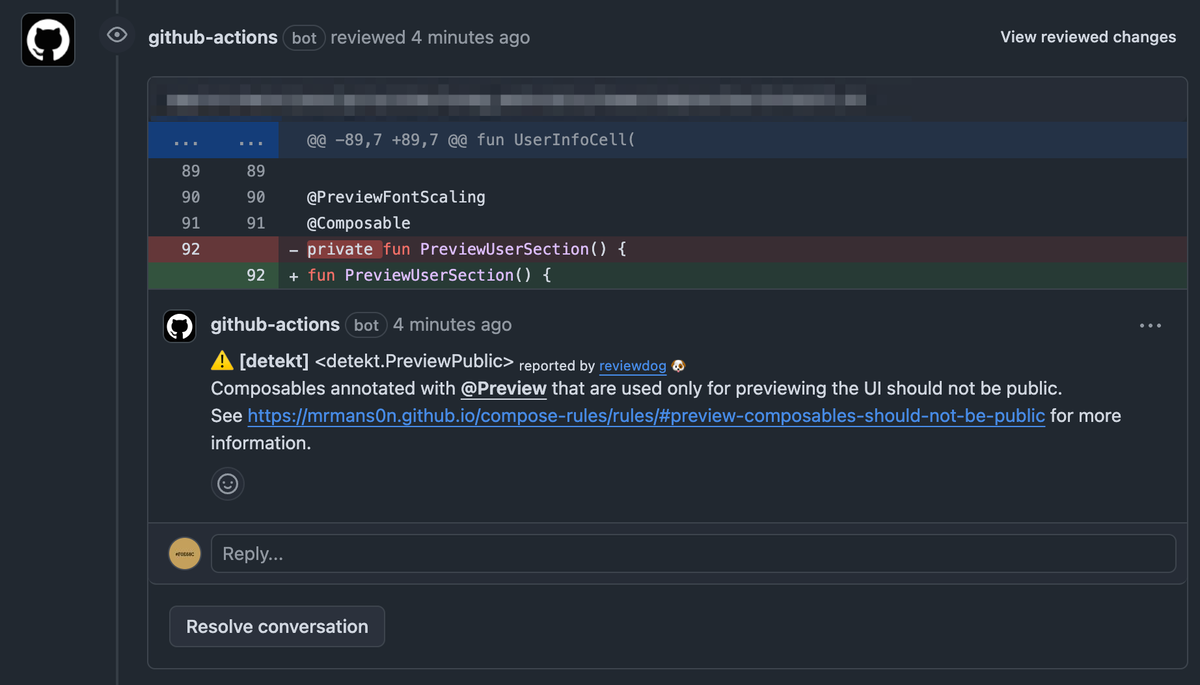Click the small comment author avatar
This screenshot has width=1200, height=685.
180,326
